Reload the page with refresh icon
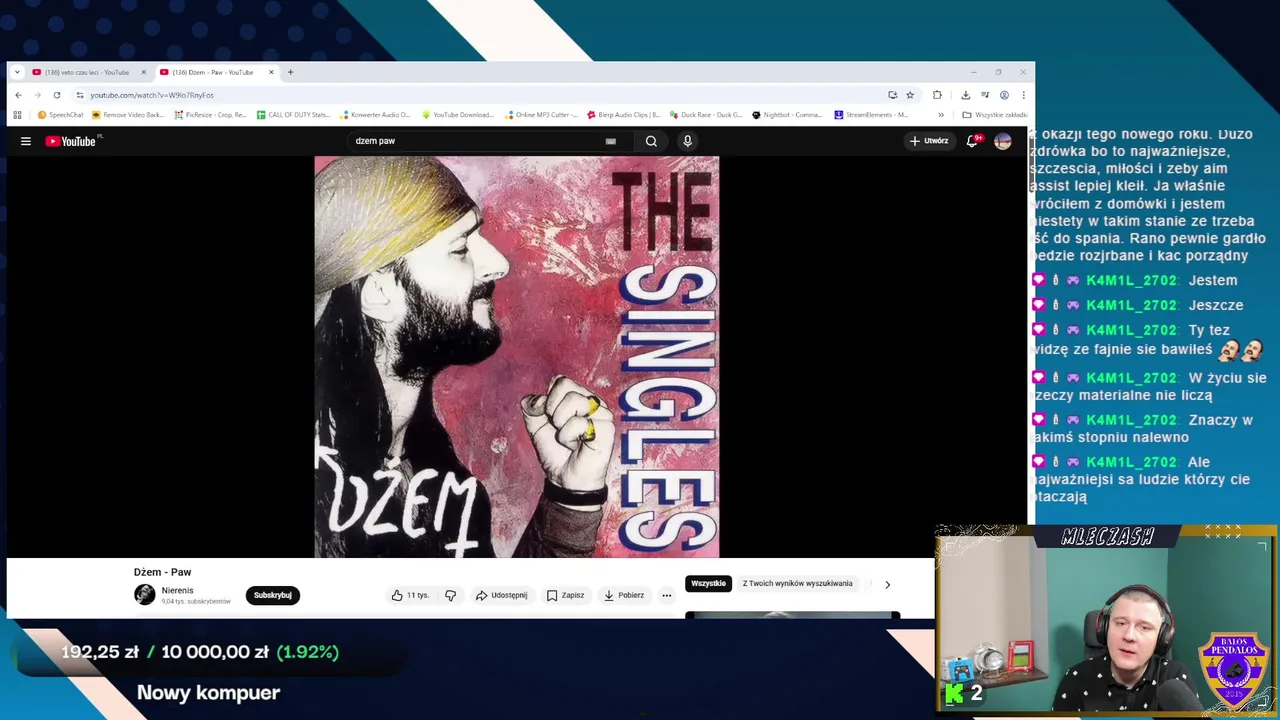The height and width of the screenshot is (720, 1280). pos(57,95)
